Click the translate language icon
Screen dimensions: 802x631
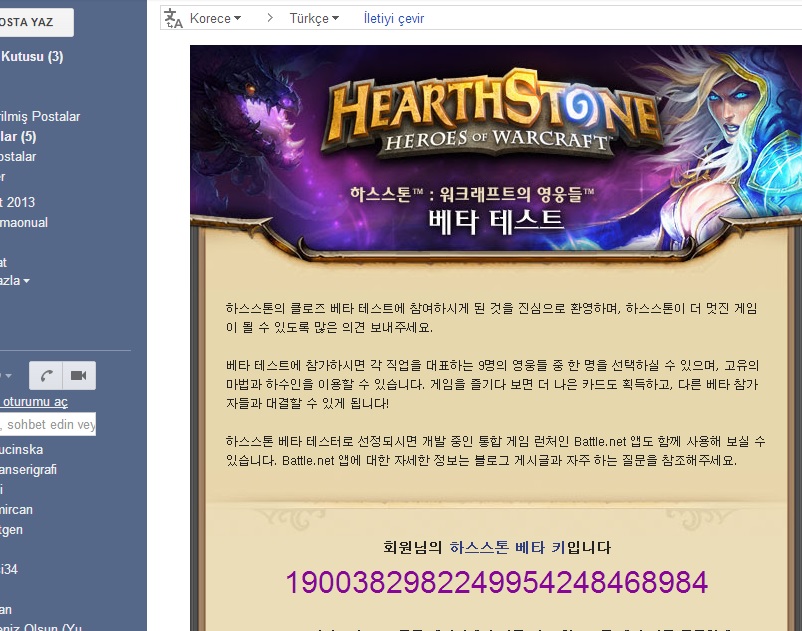[x=173, y=18]
